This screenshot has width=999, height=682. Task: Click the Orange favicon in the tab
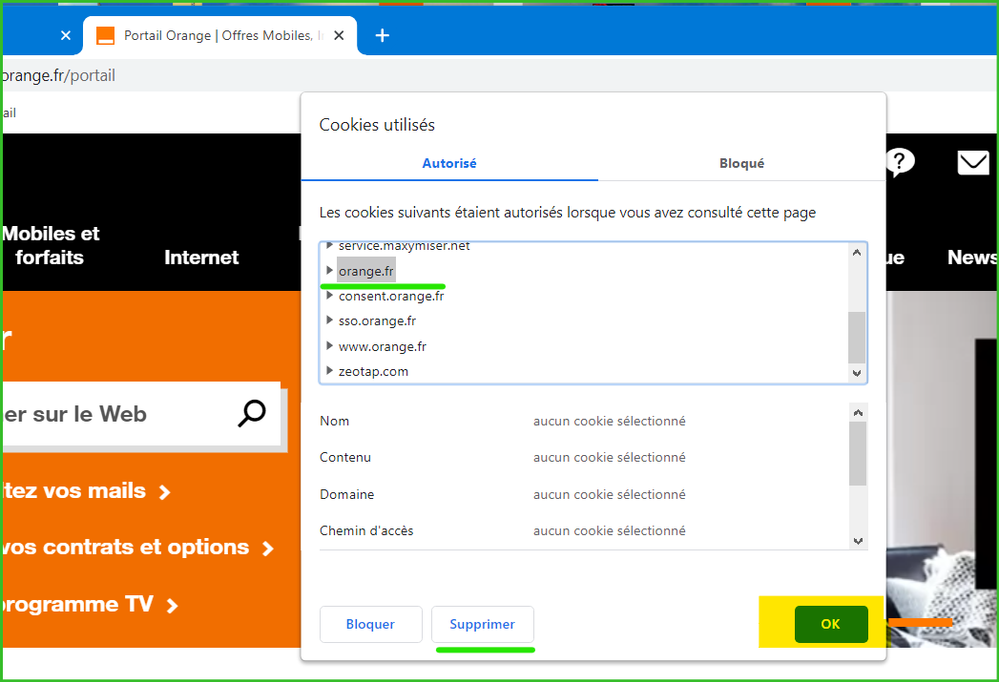tap(105, 36)
